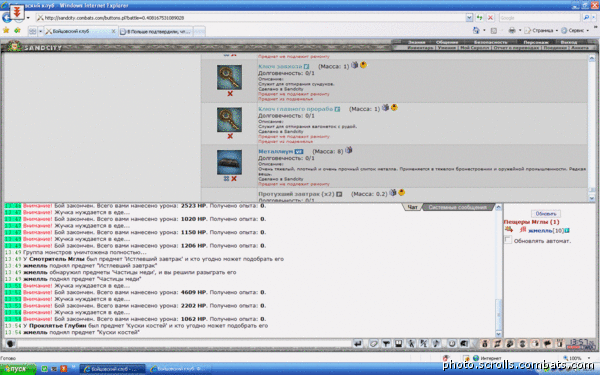Open the Общение menu
Screen dimensions: 600x375
tap(447, 42)
